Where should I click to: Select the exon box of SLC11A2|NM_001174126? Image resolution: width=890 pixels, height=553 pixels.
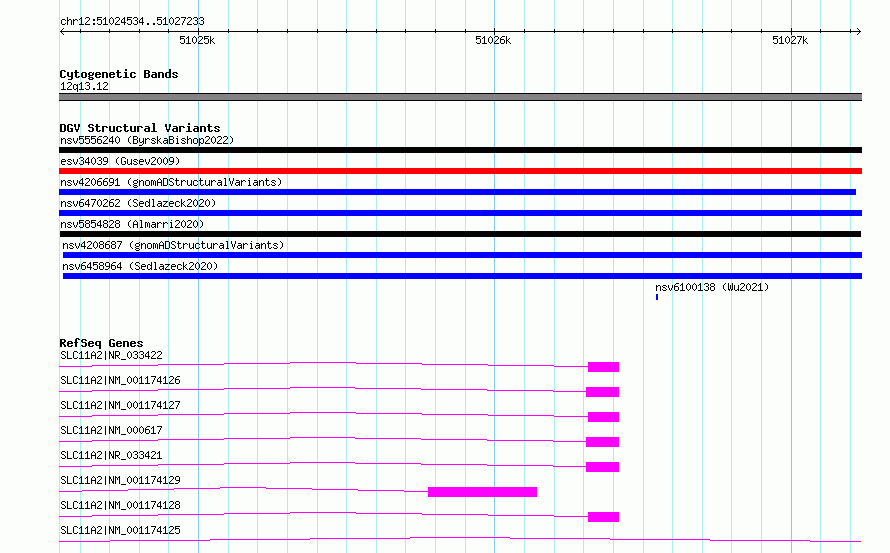tap(602, 392)
